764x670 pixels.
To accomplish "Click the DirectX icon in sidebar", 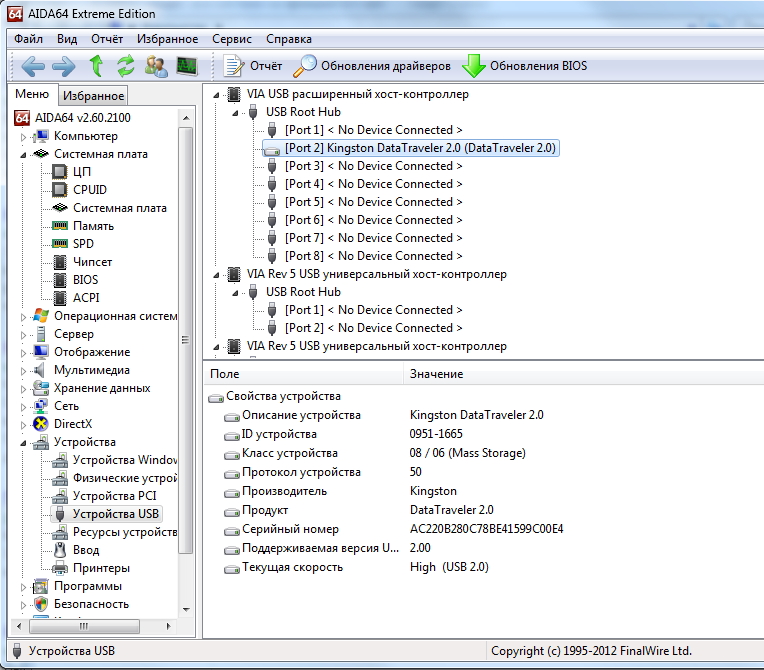I will tap(41, 424).
